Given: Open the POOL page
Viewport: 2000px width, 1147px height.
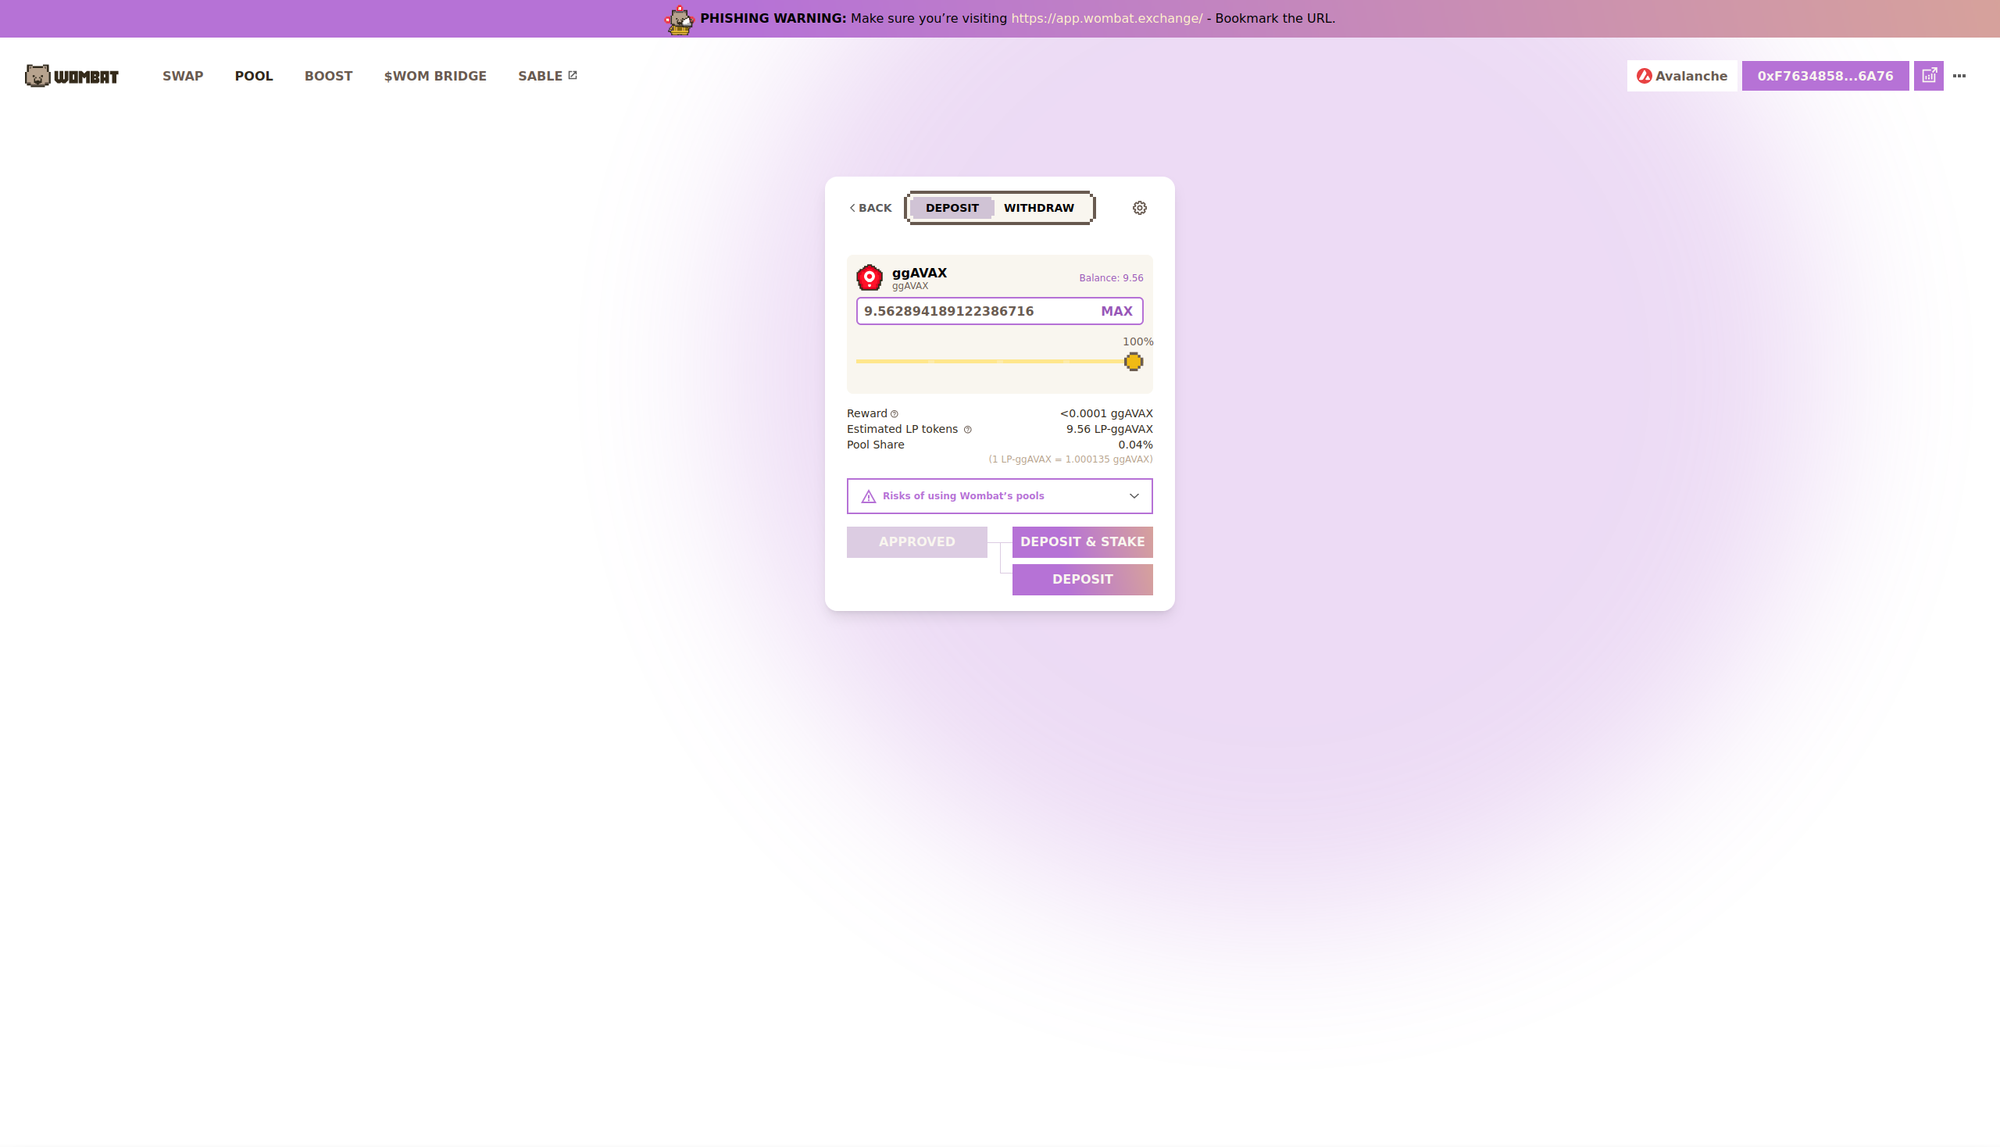Looking at the screenshot, I should coord(254,76).
